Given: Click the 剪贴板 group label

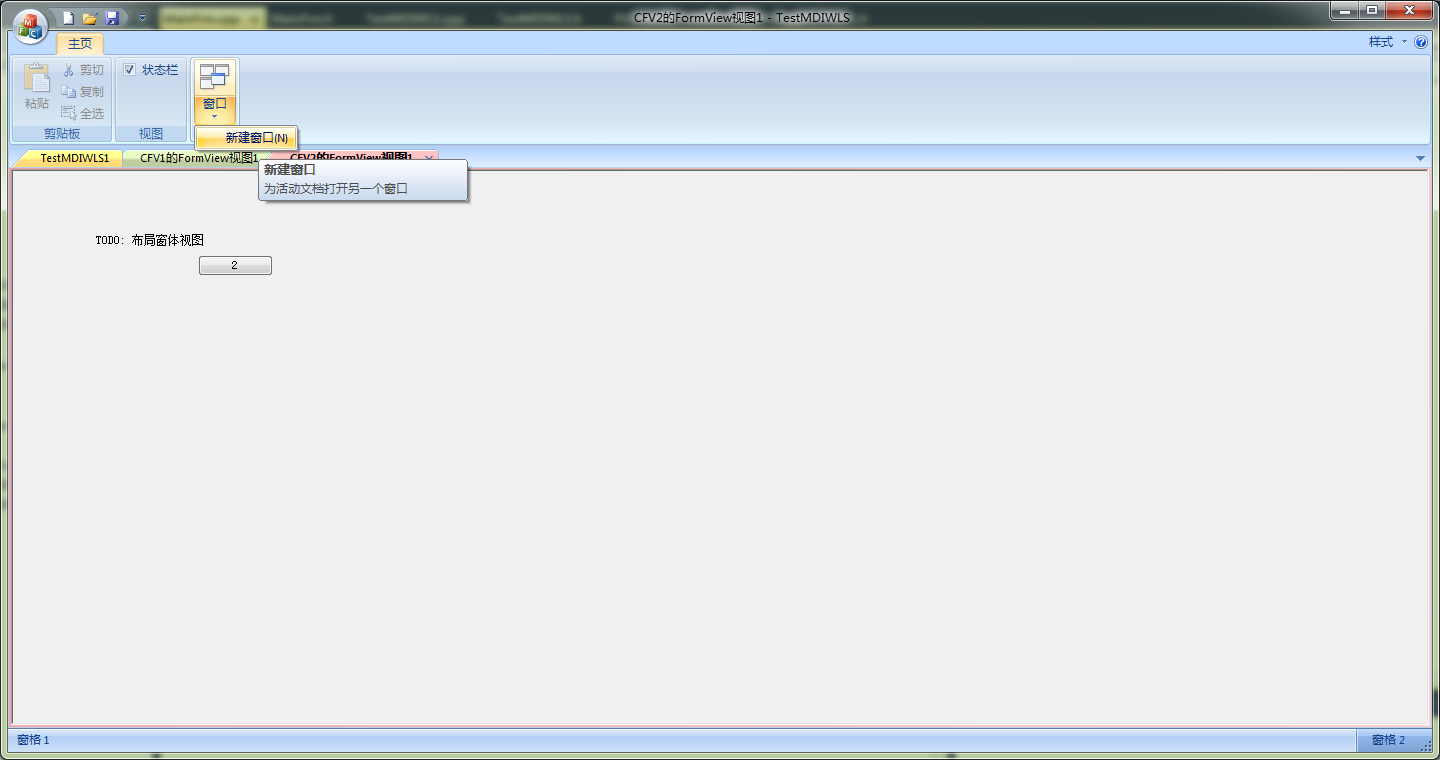Looking at the screenshot, I should point(62,134).
